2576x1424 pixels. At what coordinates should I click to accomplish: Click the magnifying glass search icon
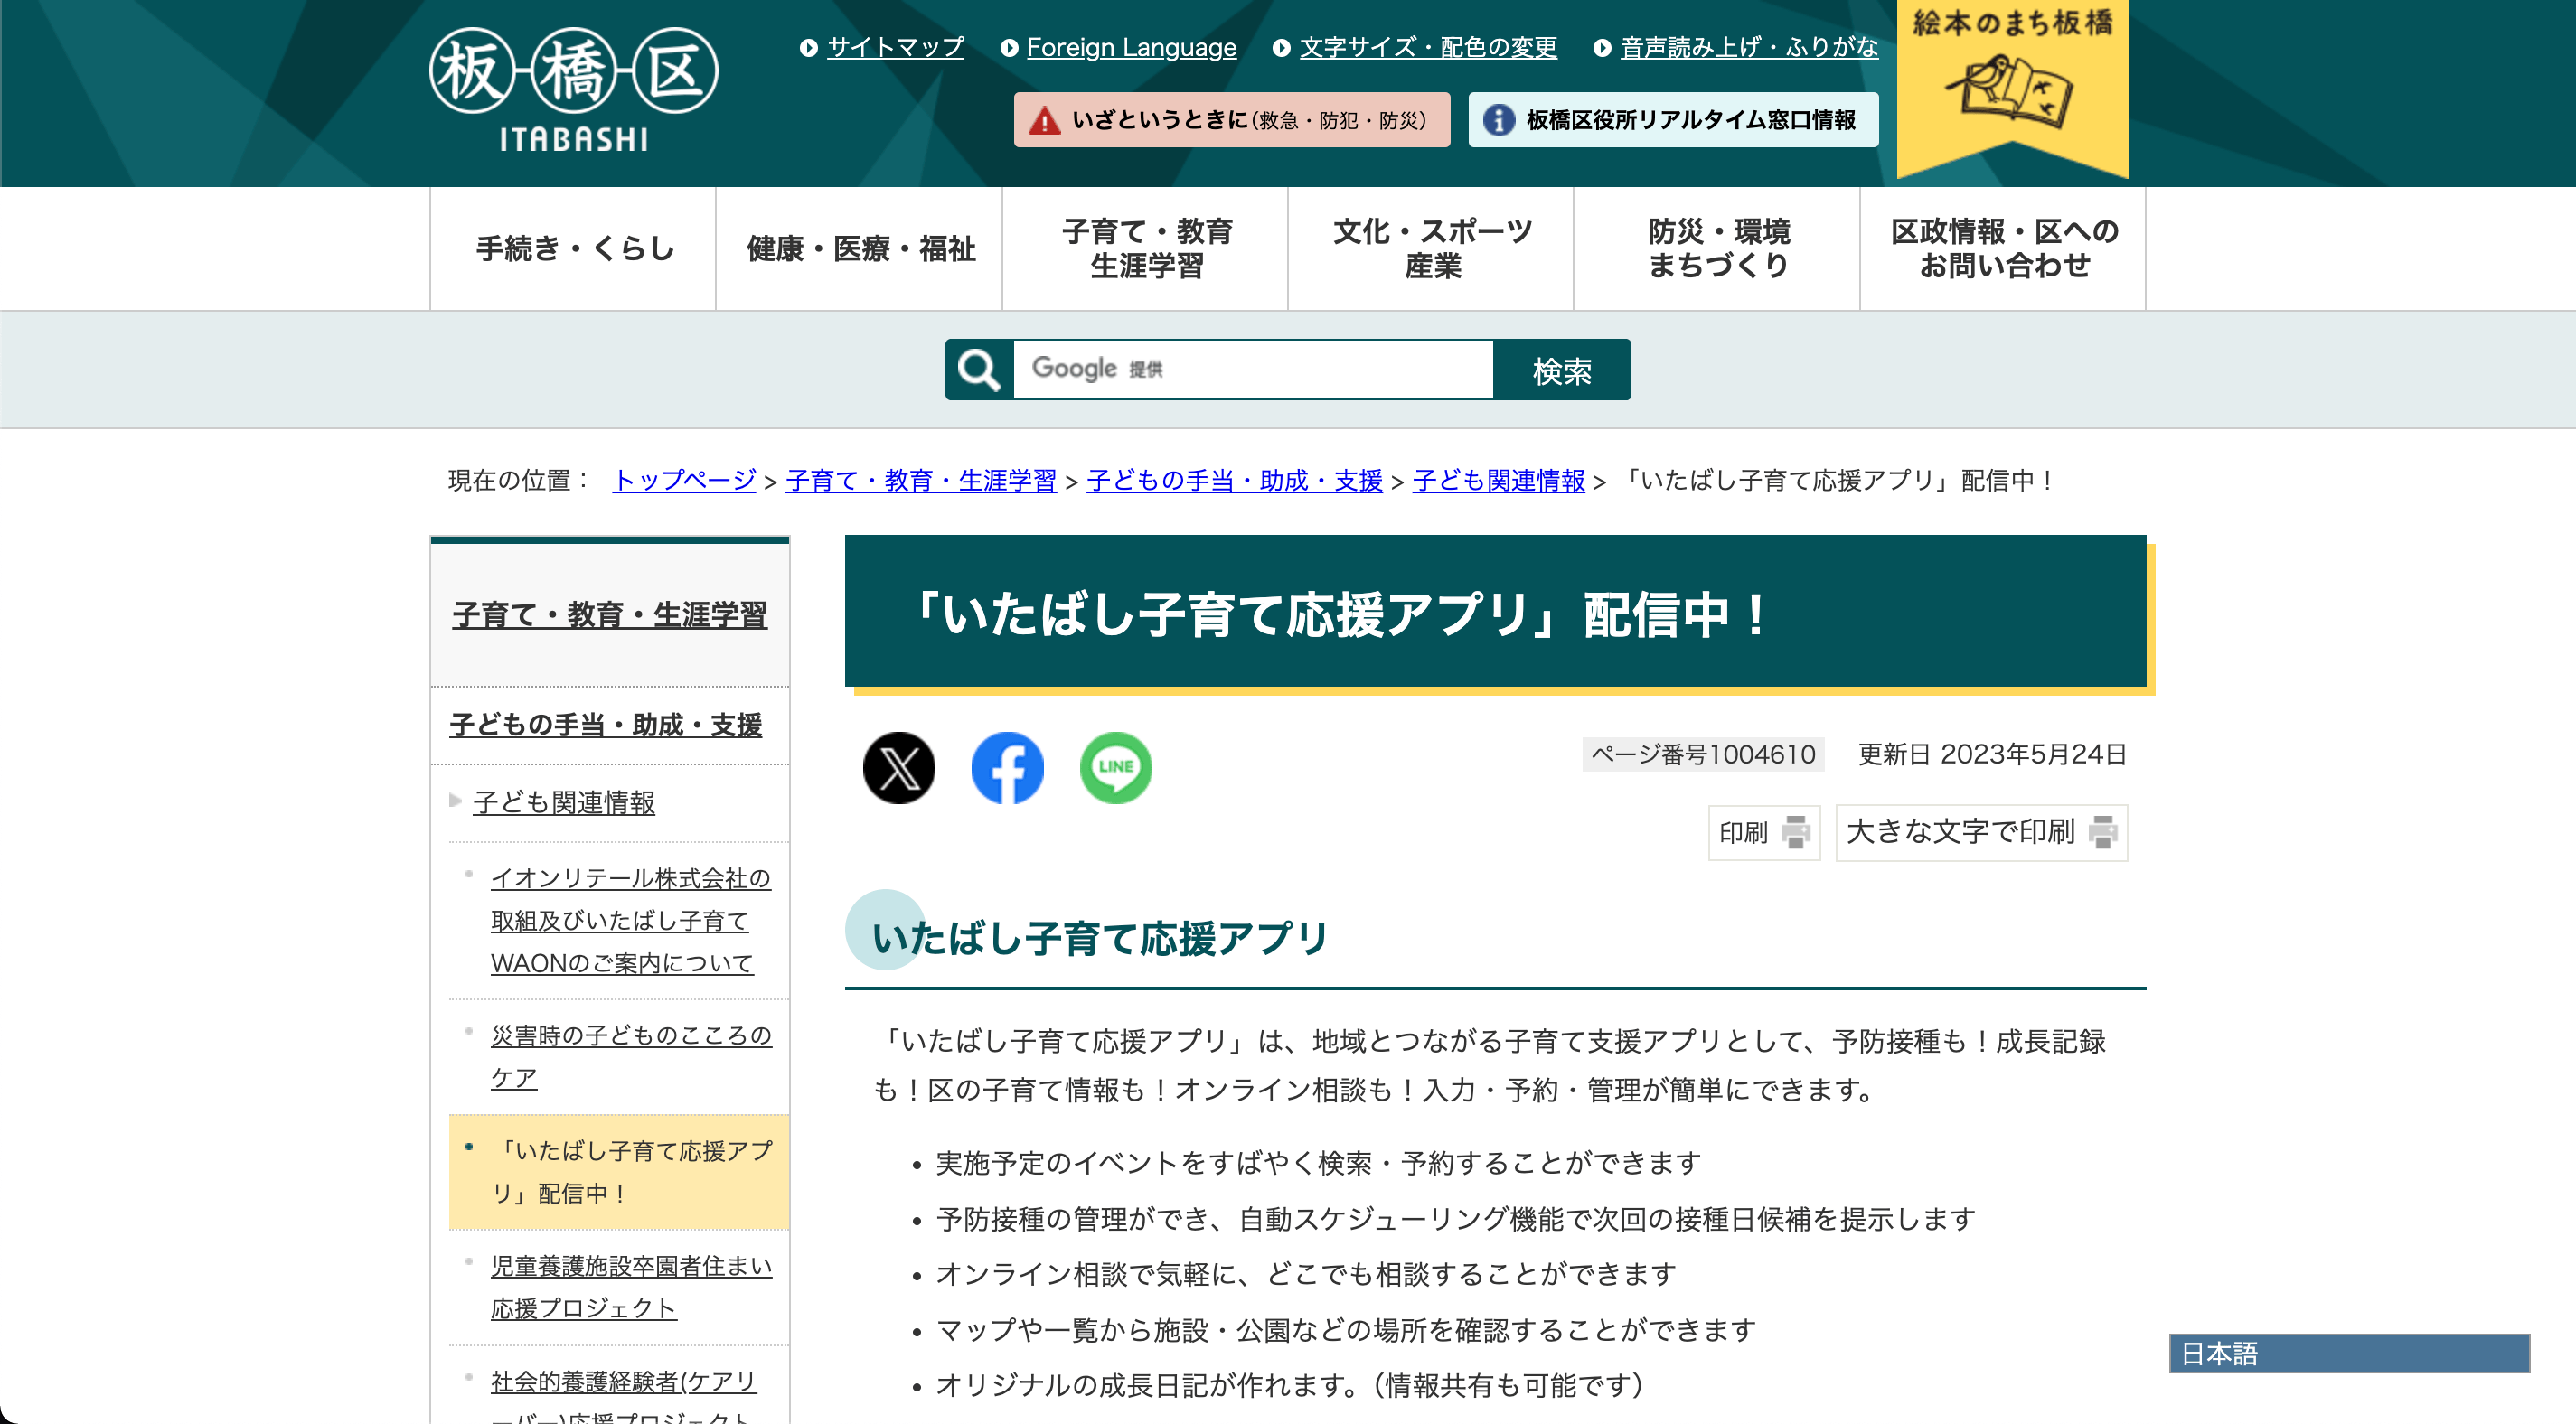coord(979,370)
